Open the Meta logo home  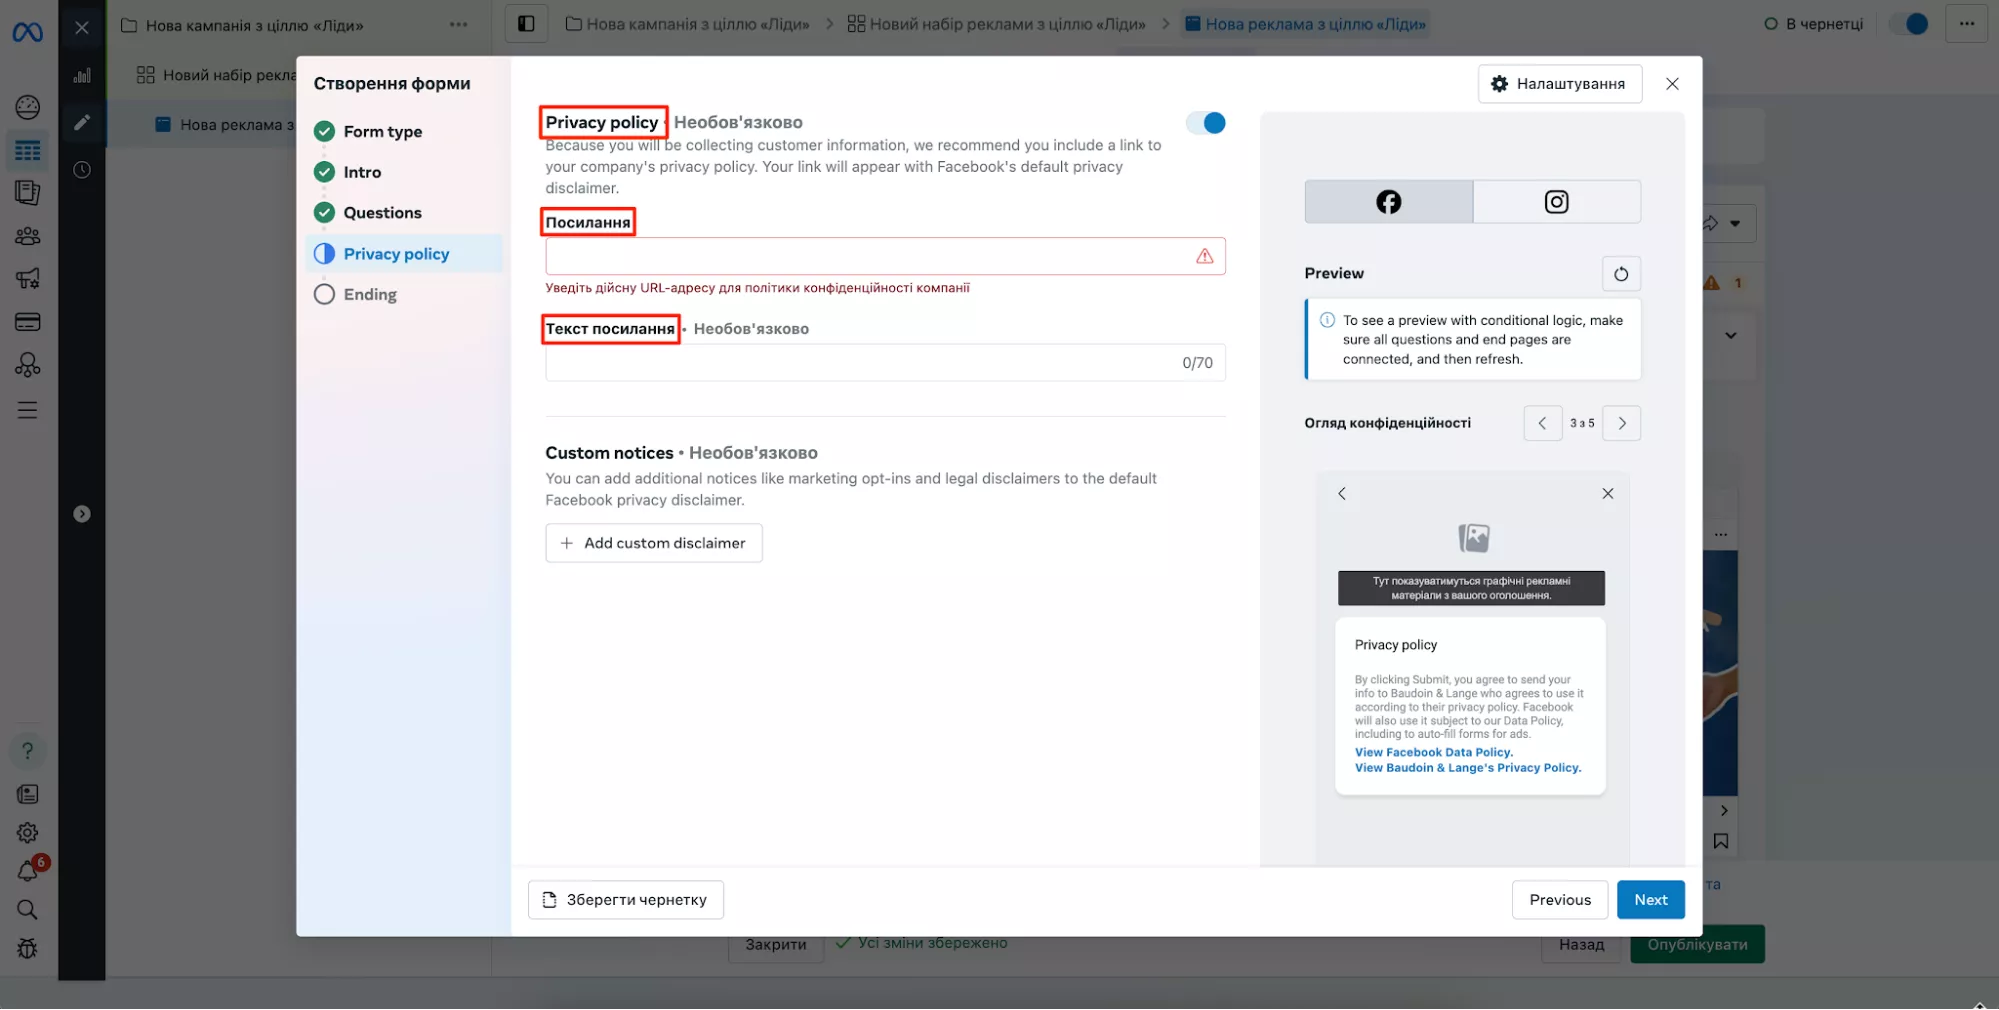coord(27,32)
